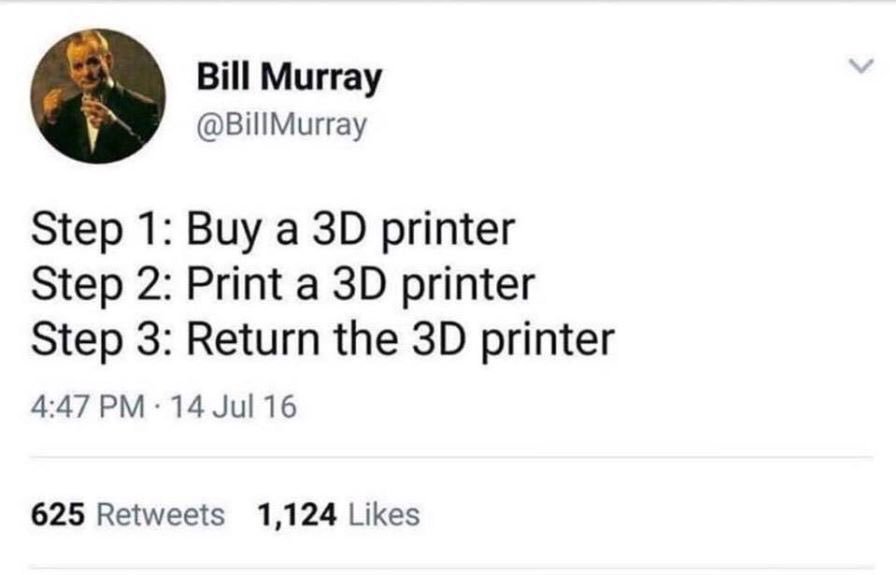Select the "Step 3: Return the 3D printer" line
The width and height of the screenshot is (896, 575).
(x=323, y=340)
